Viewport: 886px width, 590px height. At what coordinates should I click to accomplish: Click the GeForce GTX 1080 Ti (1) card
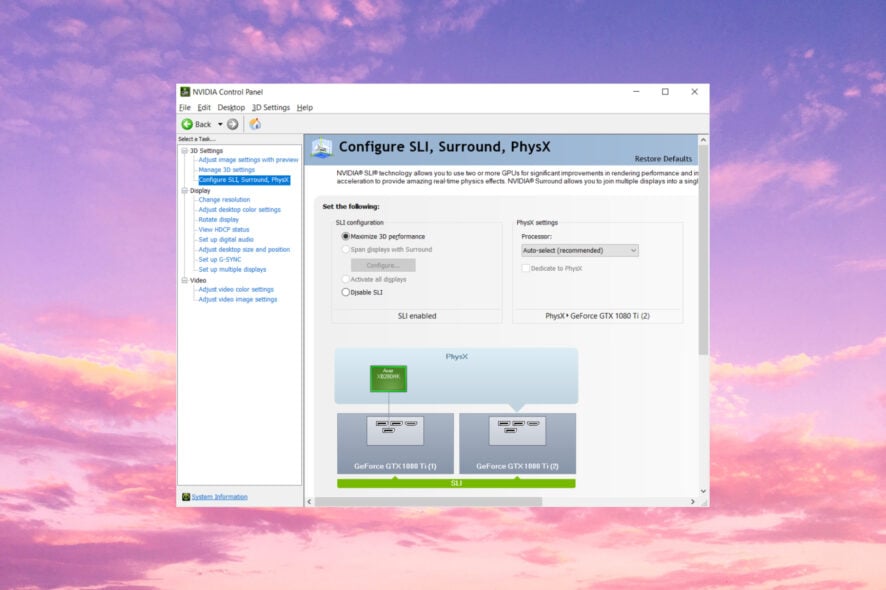click(395, 443)
